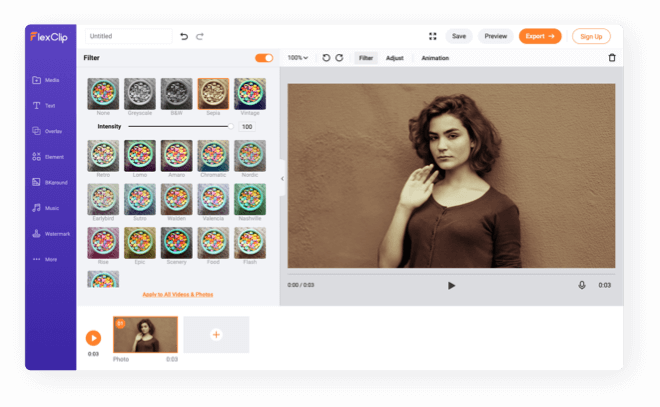Select the Scenery filter
Image resolution: width=660 pixels, height=407 pixels.
[x=176, y=243]
